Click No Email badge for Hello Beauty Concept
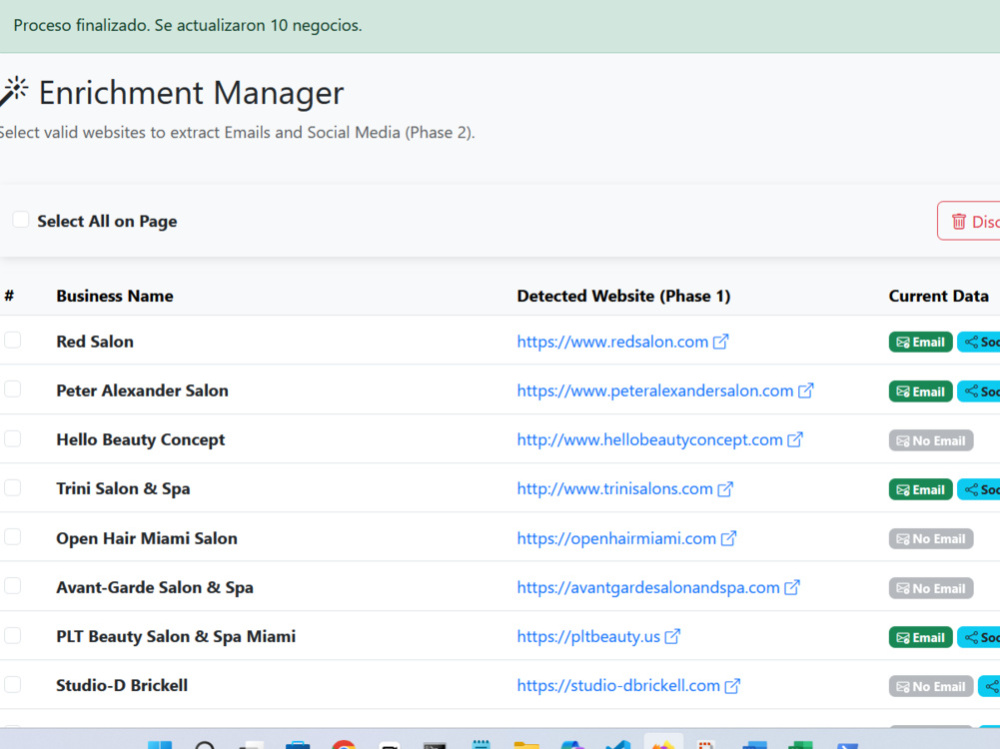 [930, 440]
